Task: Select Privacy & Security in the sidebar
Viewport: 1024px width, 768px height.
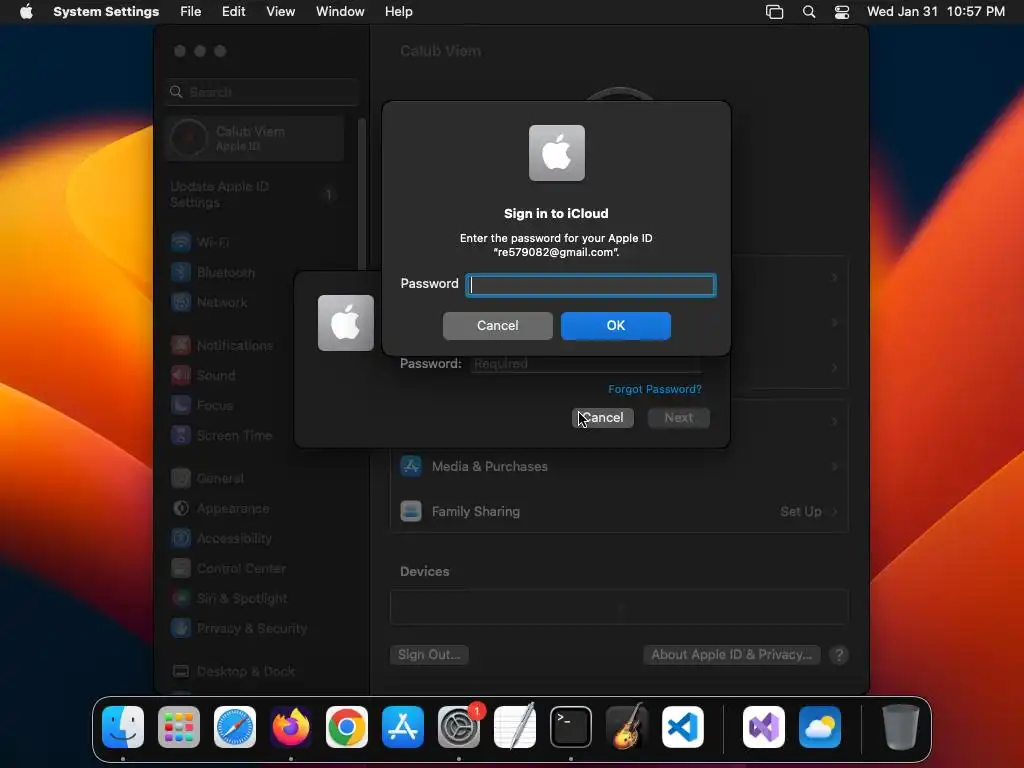Action: 255,629
